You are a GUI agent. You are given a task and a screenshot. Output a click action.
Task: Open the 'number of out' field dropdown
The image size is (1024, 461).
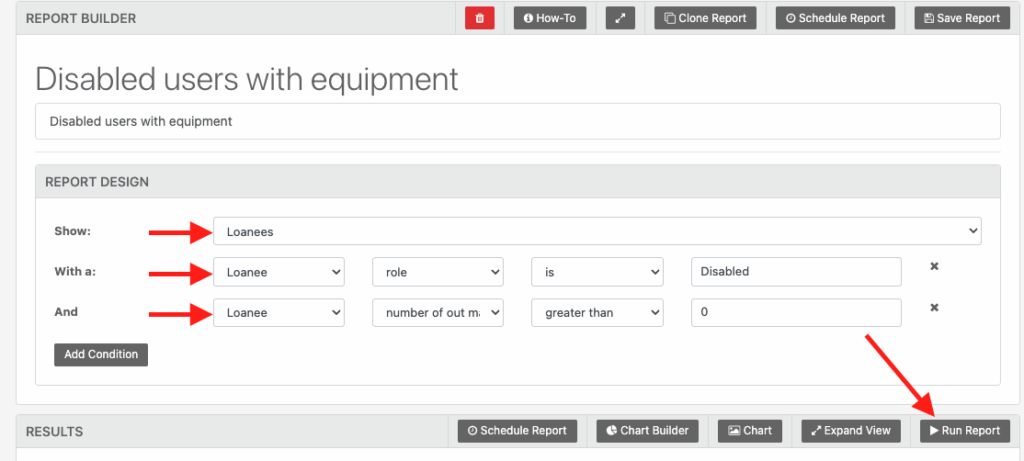438,313
